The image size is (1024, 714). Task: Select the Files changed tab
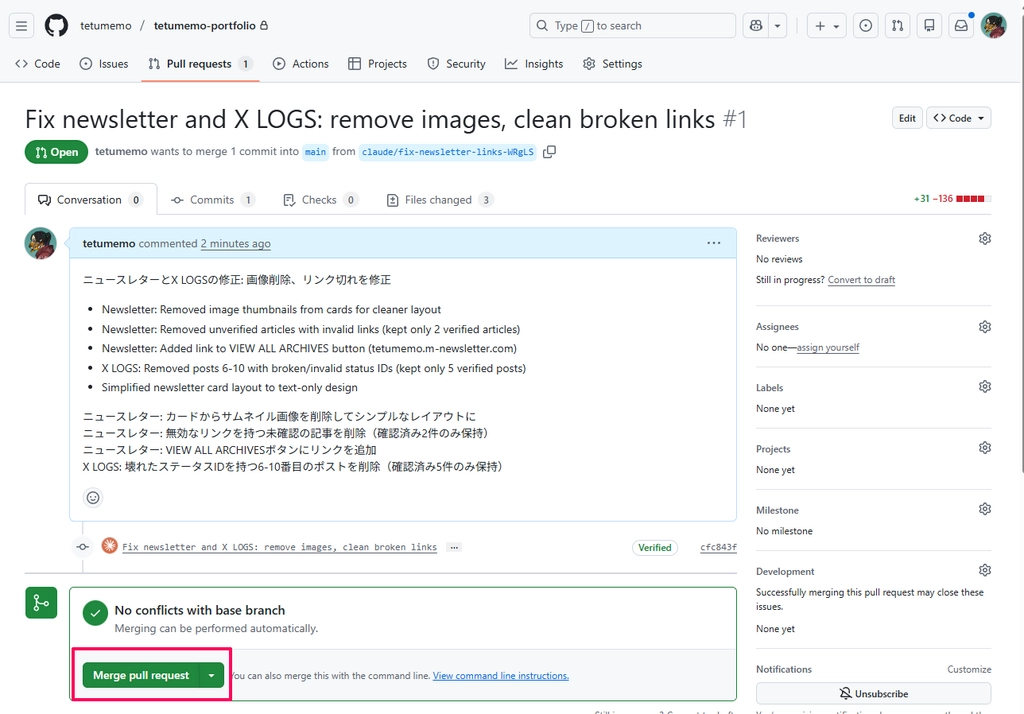(440, 200)
